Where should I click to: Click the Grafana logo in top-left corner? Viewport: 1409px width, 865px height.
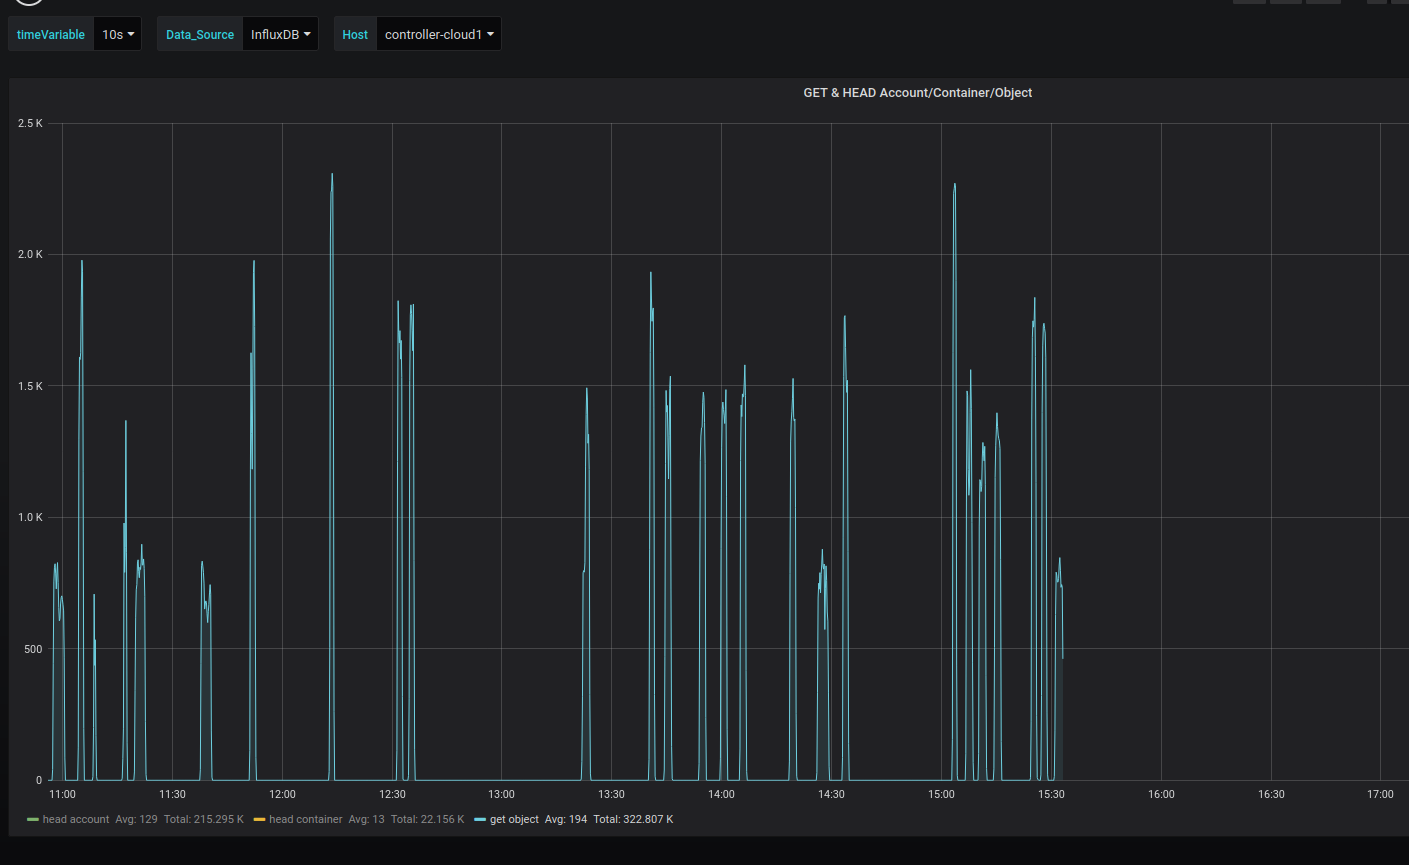coord(28,2)
